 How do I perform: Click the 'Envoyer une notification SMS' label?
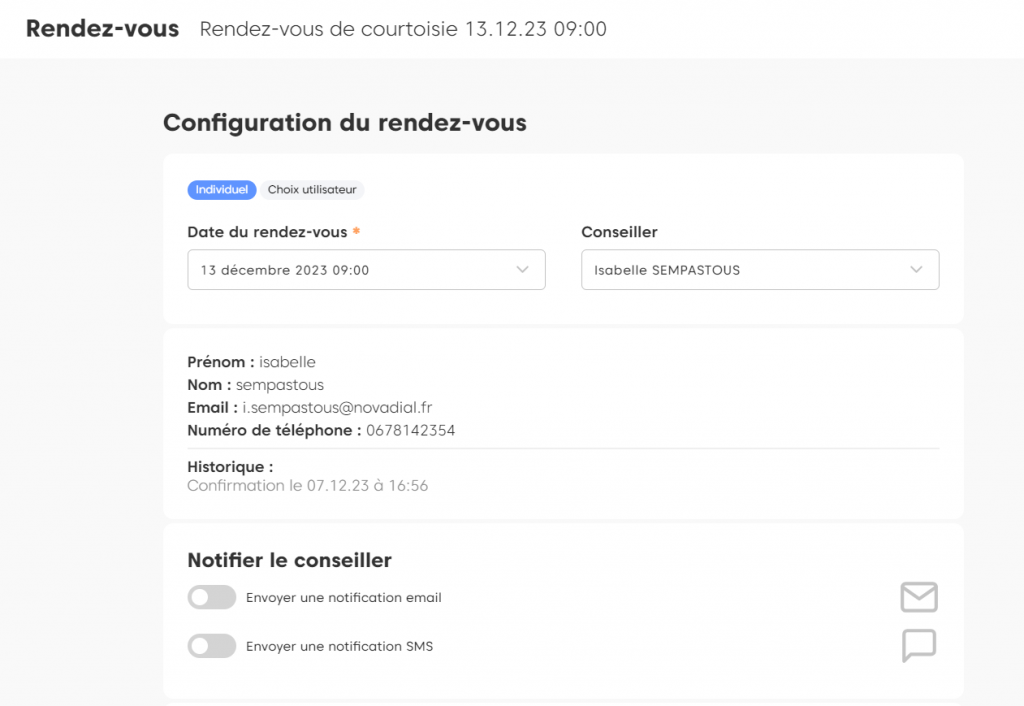pyautogui.click(x=339, y=646)
